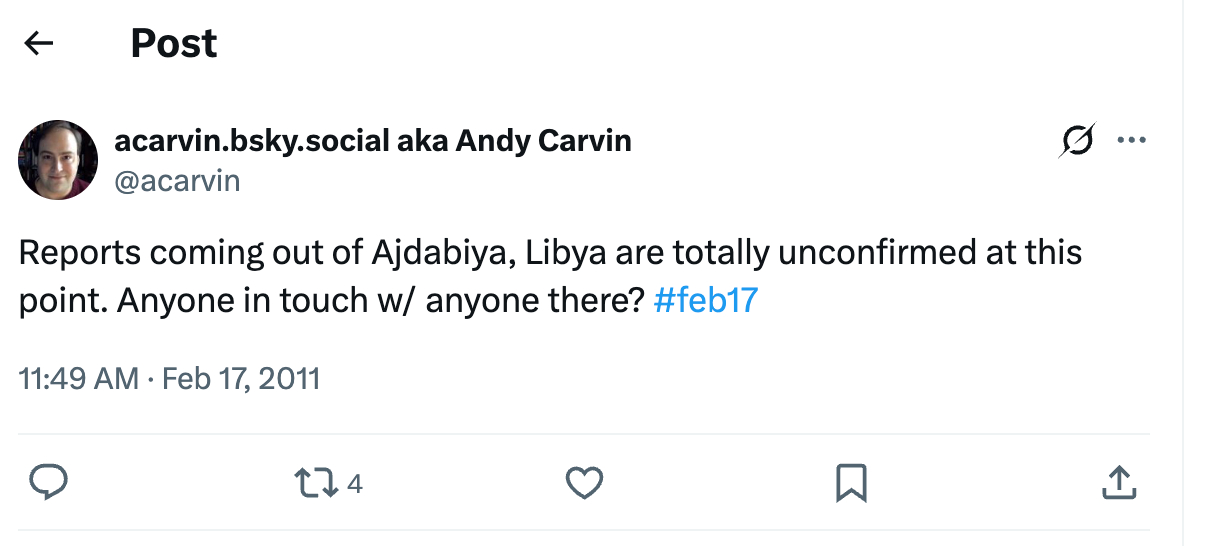Click the Post page heading

(x=174, y=43)
